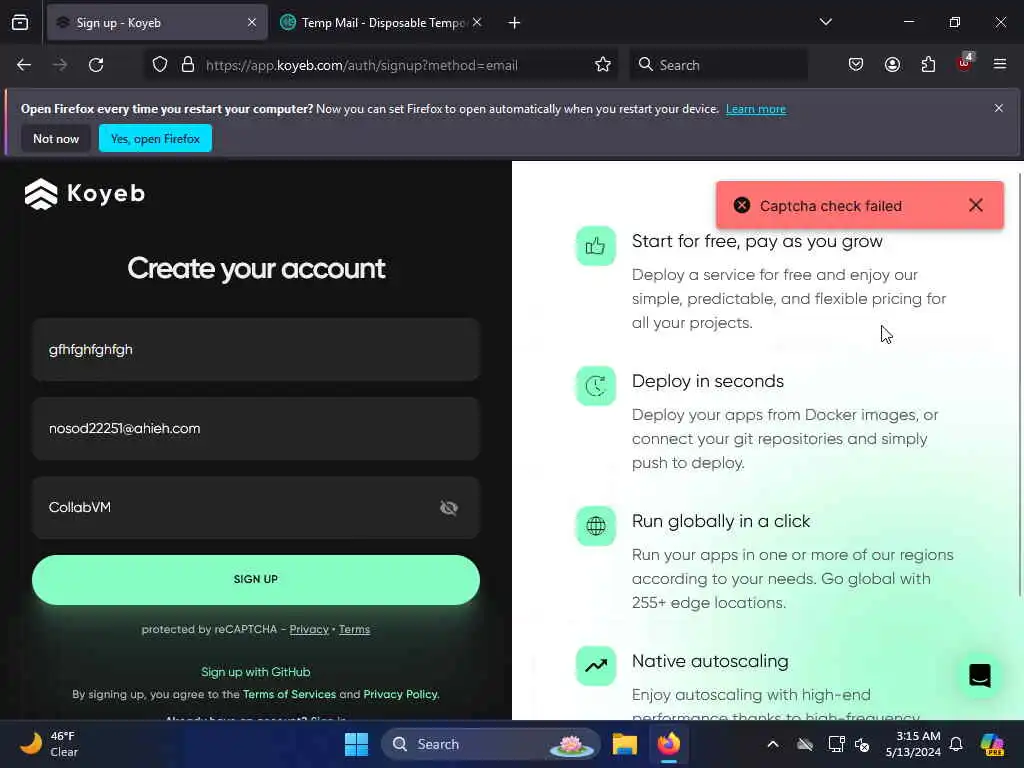
Task: Click the Firefox Search box
Action: click(x=719, y=65)
